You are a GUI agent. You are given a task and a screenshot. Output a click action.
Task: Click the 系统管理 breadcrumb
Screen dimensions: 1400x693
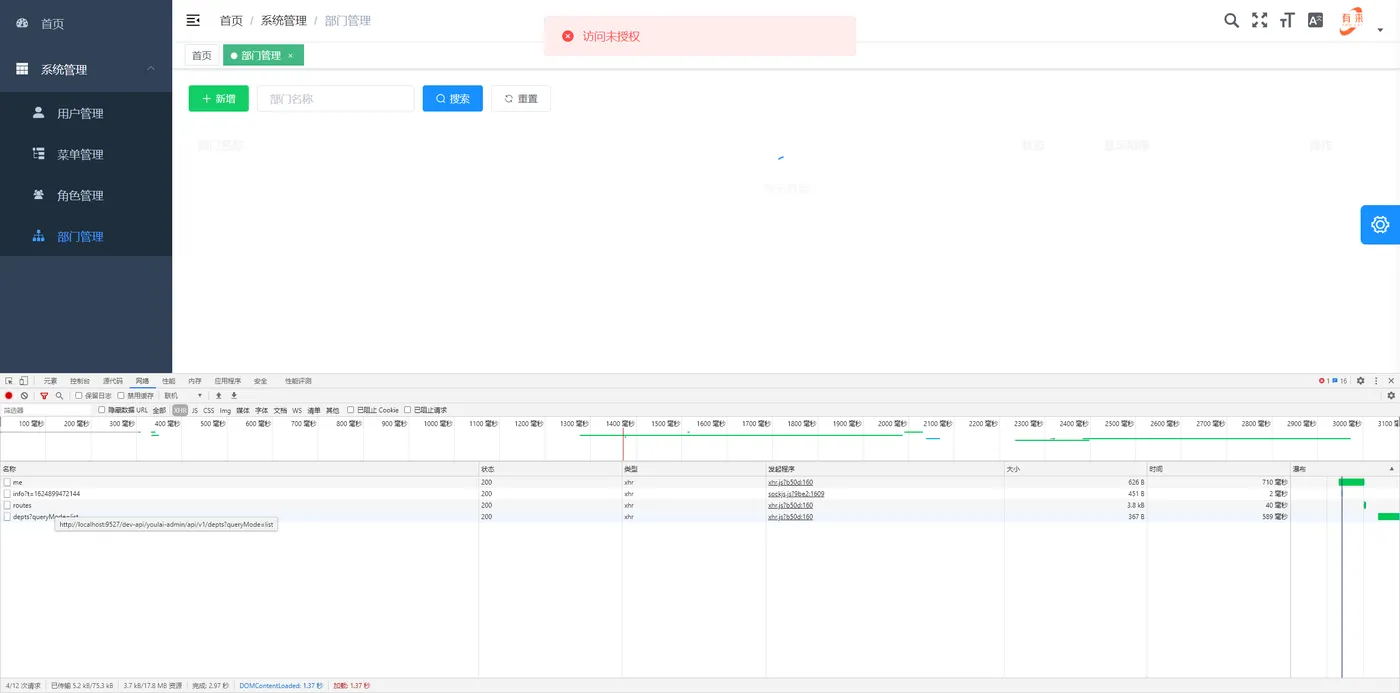click(x=284, y=20)
